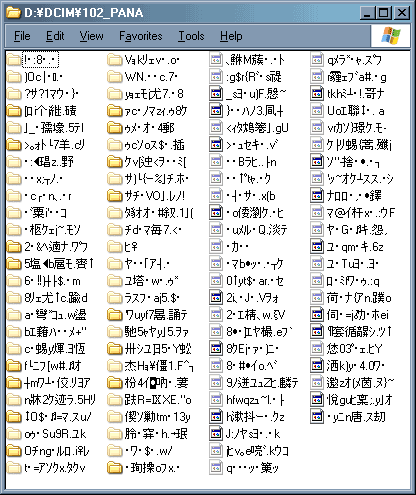Image resolution: width=416 pixels, height=495 pixels.
Task: Select the folder icon whose name contains "aj5.$"
Action: click(115, 298)
